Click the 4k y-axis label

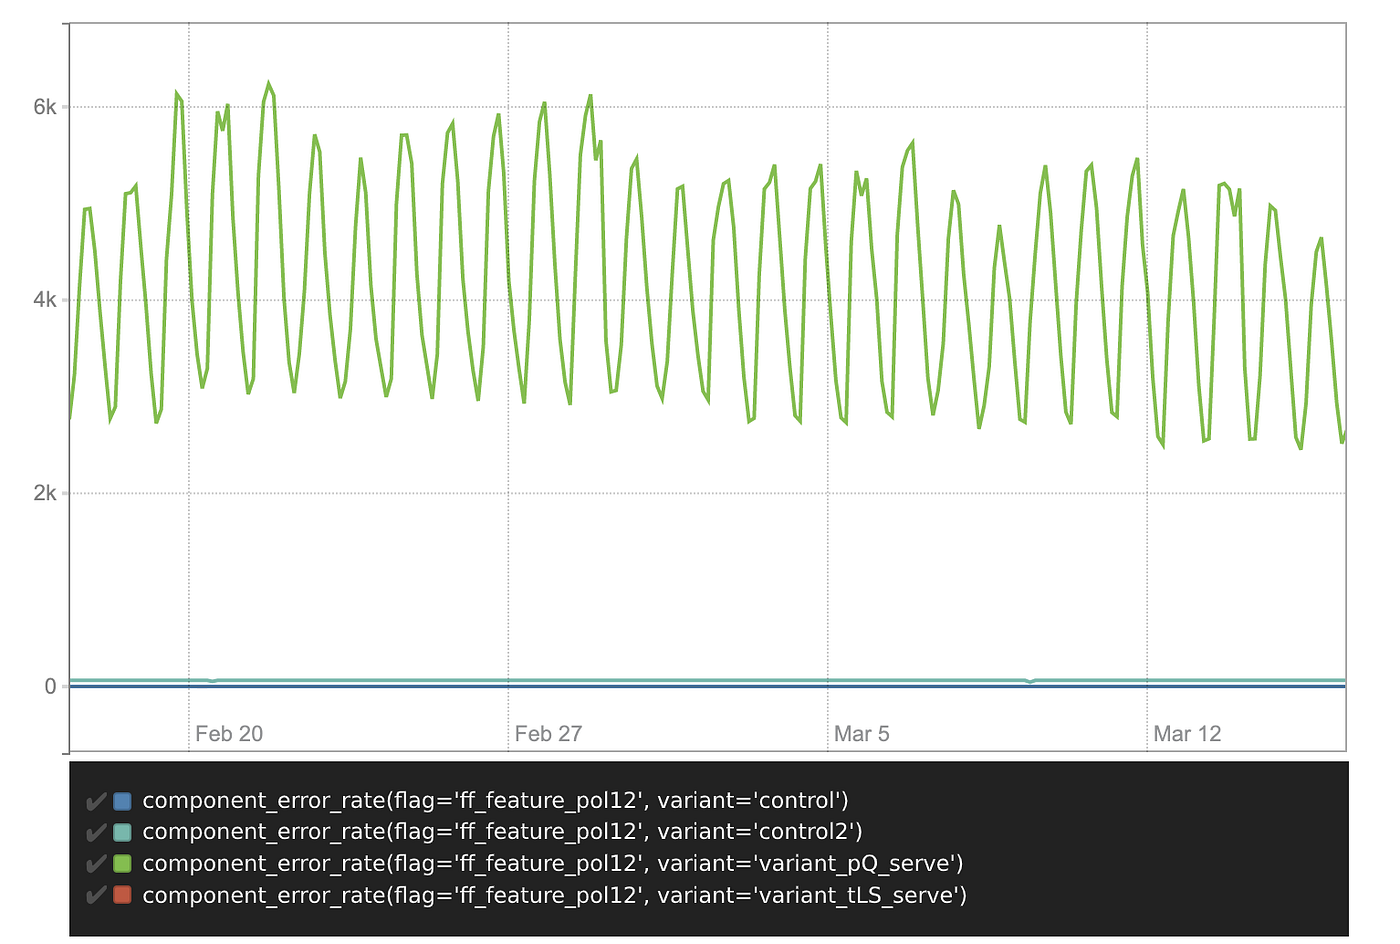point(45,300)
